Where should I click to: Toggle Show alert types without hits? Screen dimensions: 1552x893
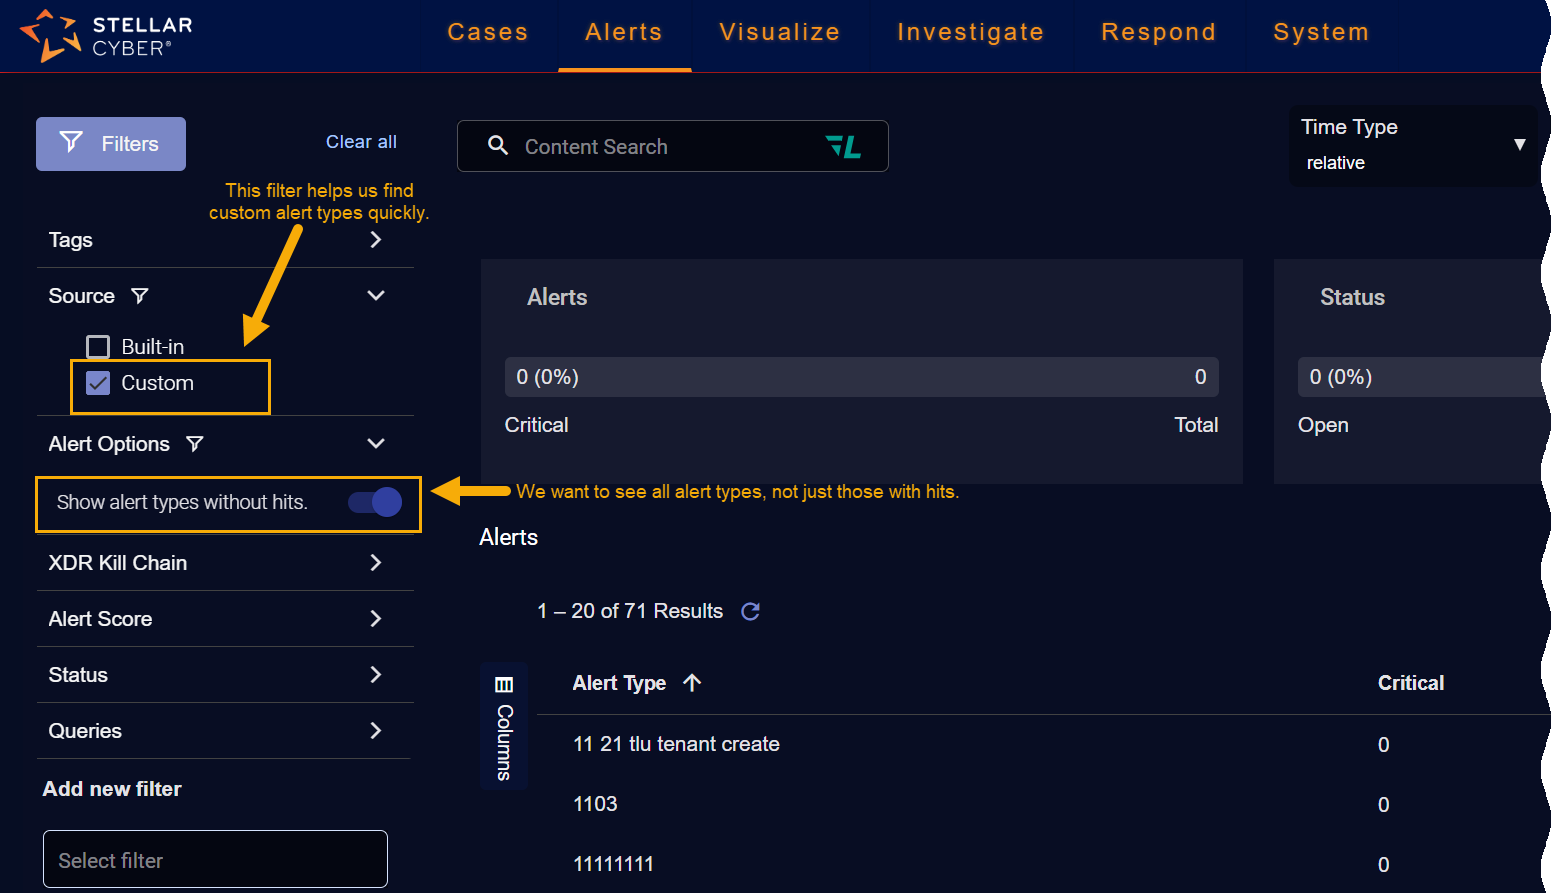coord(375,502)
